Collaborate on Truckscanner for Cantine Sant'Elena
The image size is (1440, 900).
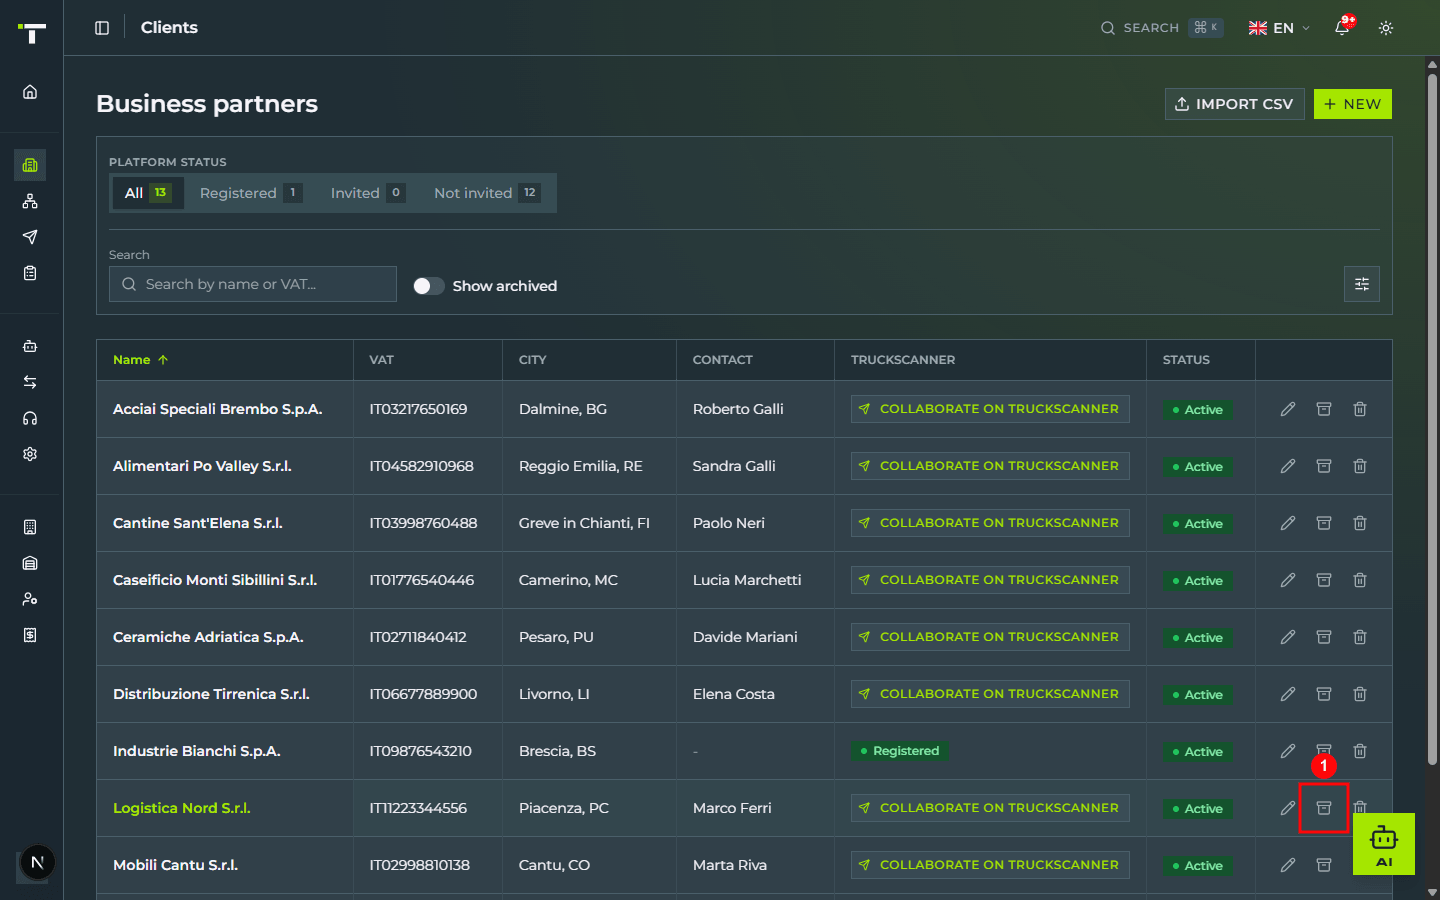990,523
